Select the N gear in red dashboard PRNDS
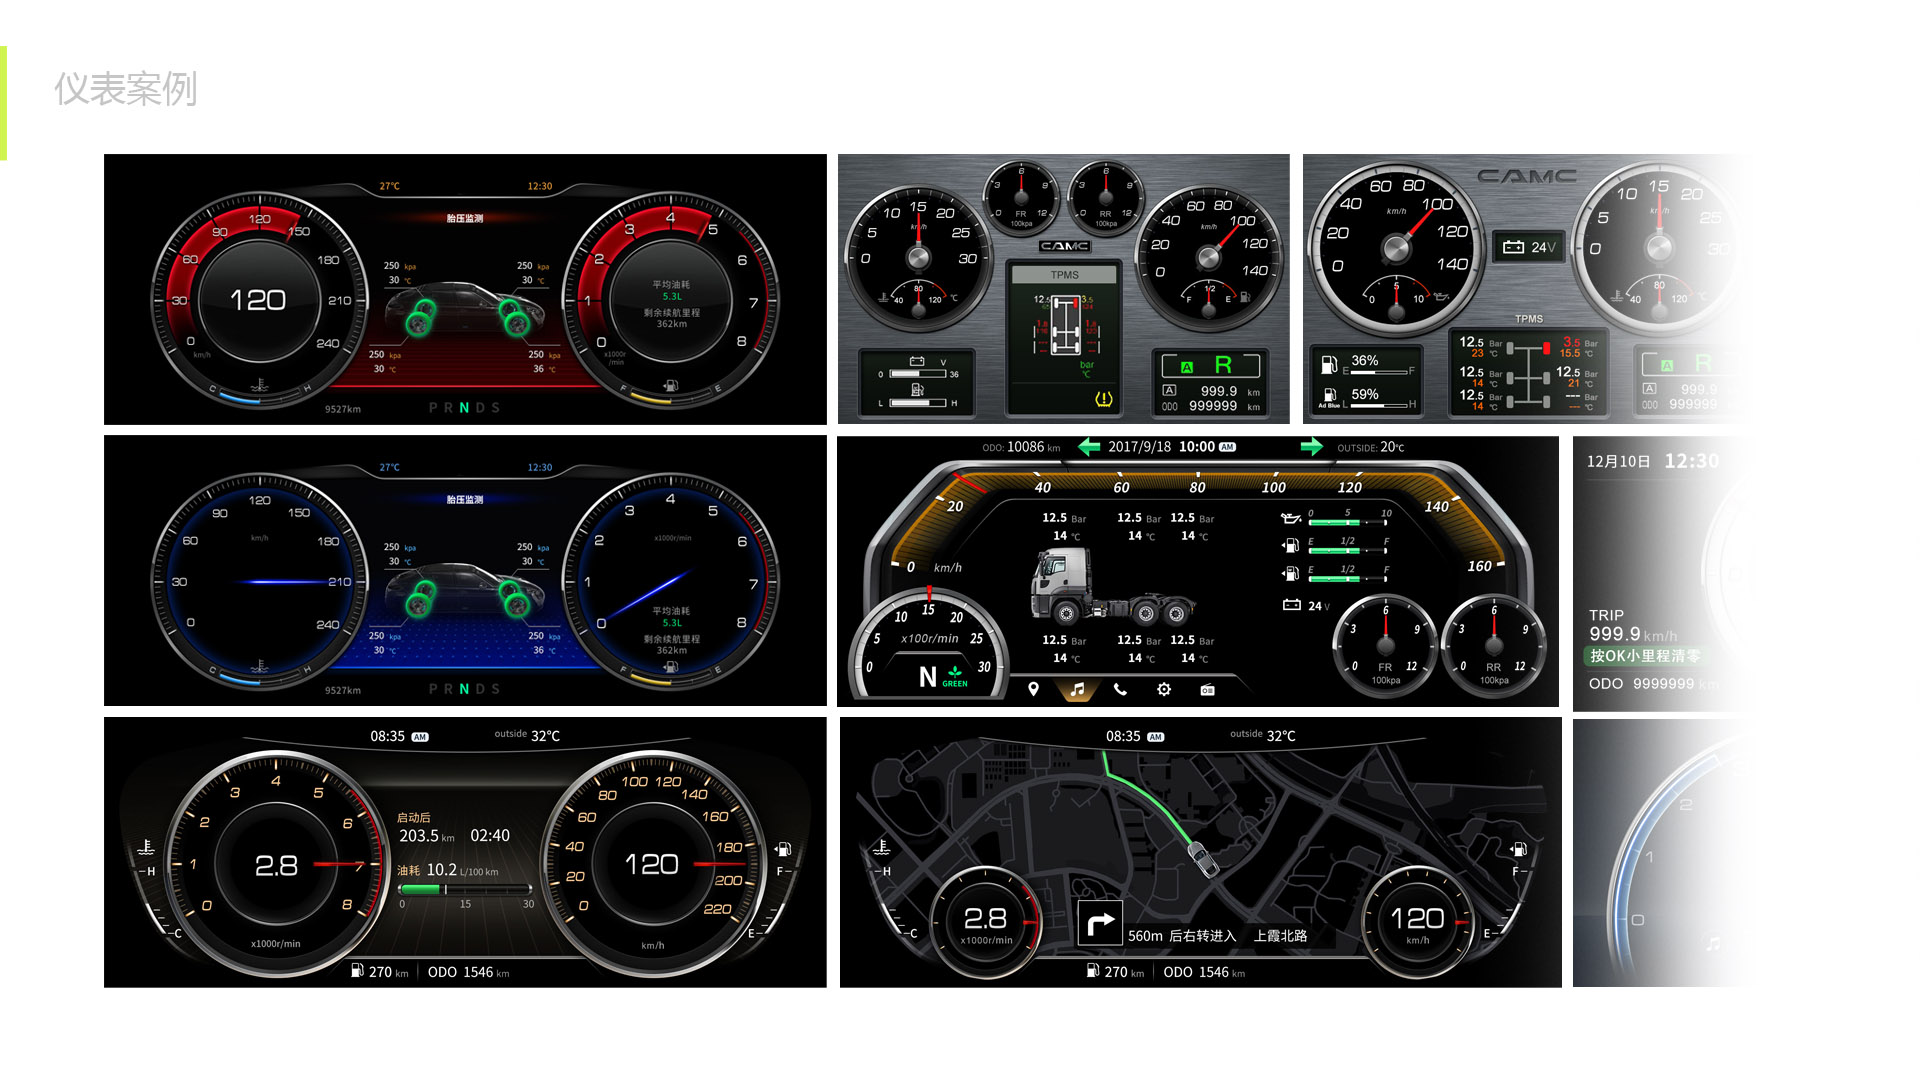The width and height of the screenshot is (1920, 1080). pos(464,408)
